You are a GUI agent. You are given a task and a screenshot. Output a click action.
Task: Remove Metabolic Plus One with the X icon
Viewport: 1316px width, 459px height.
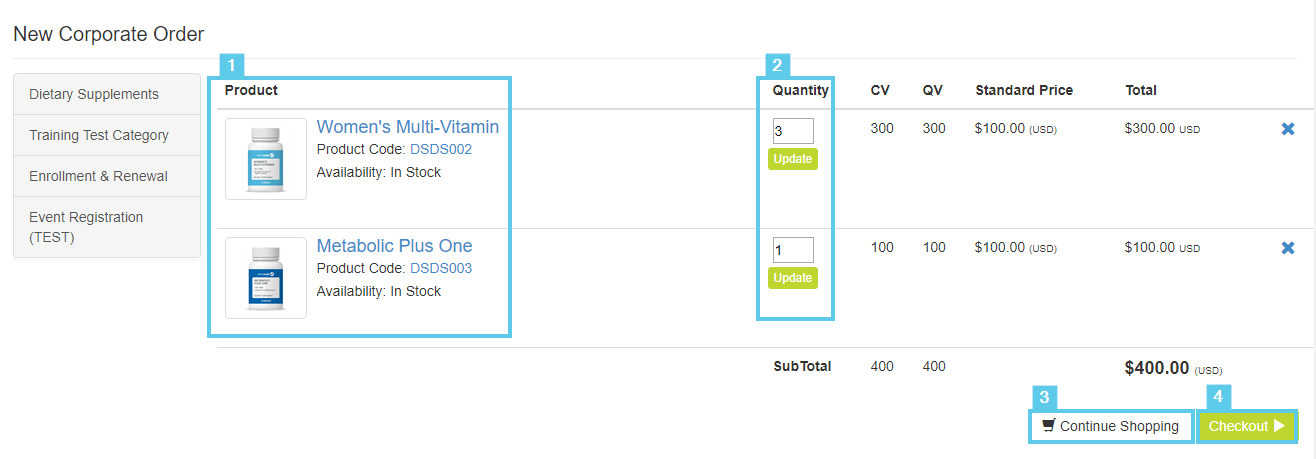(x=1288, y=248)
